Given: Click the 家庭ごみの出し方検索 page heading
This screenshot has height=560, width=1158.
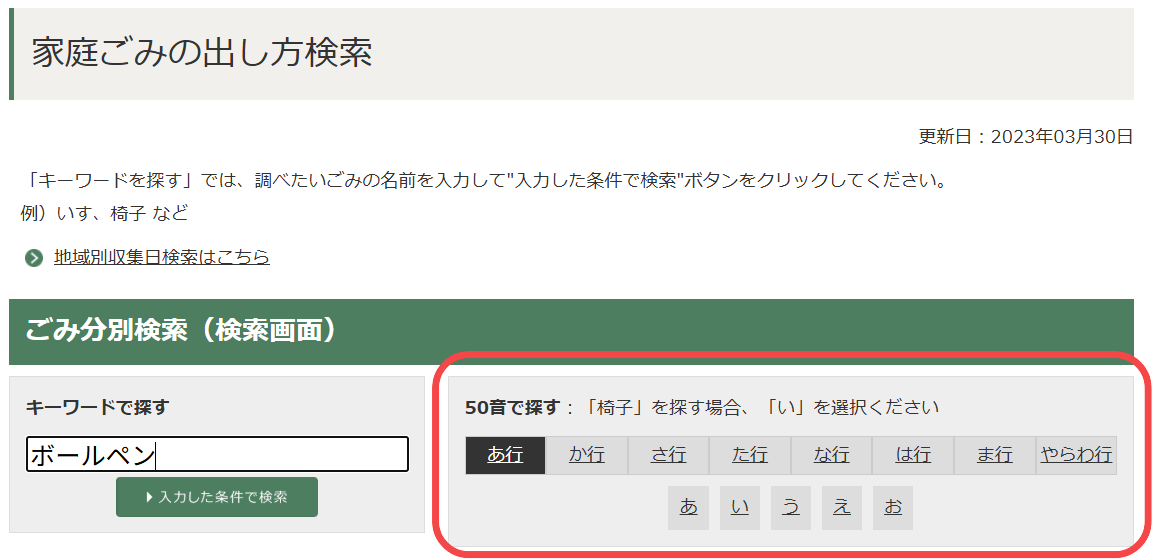Looking at the screenshot, I should [x=202, y=53].
